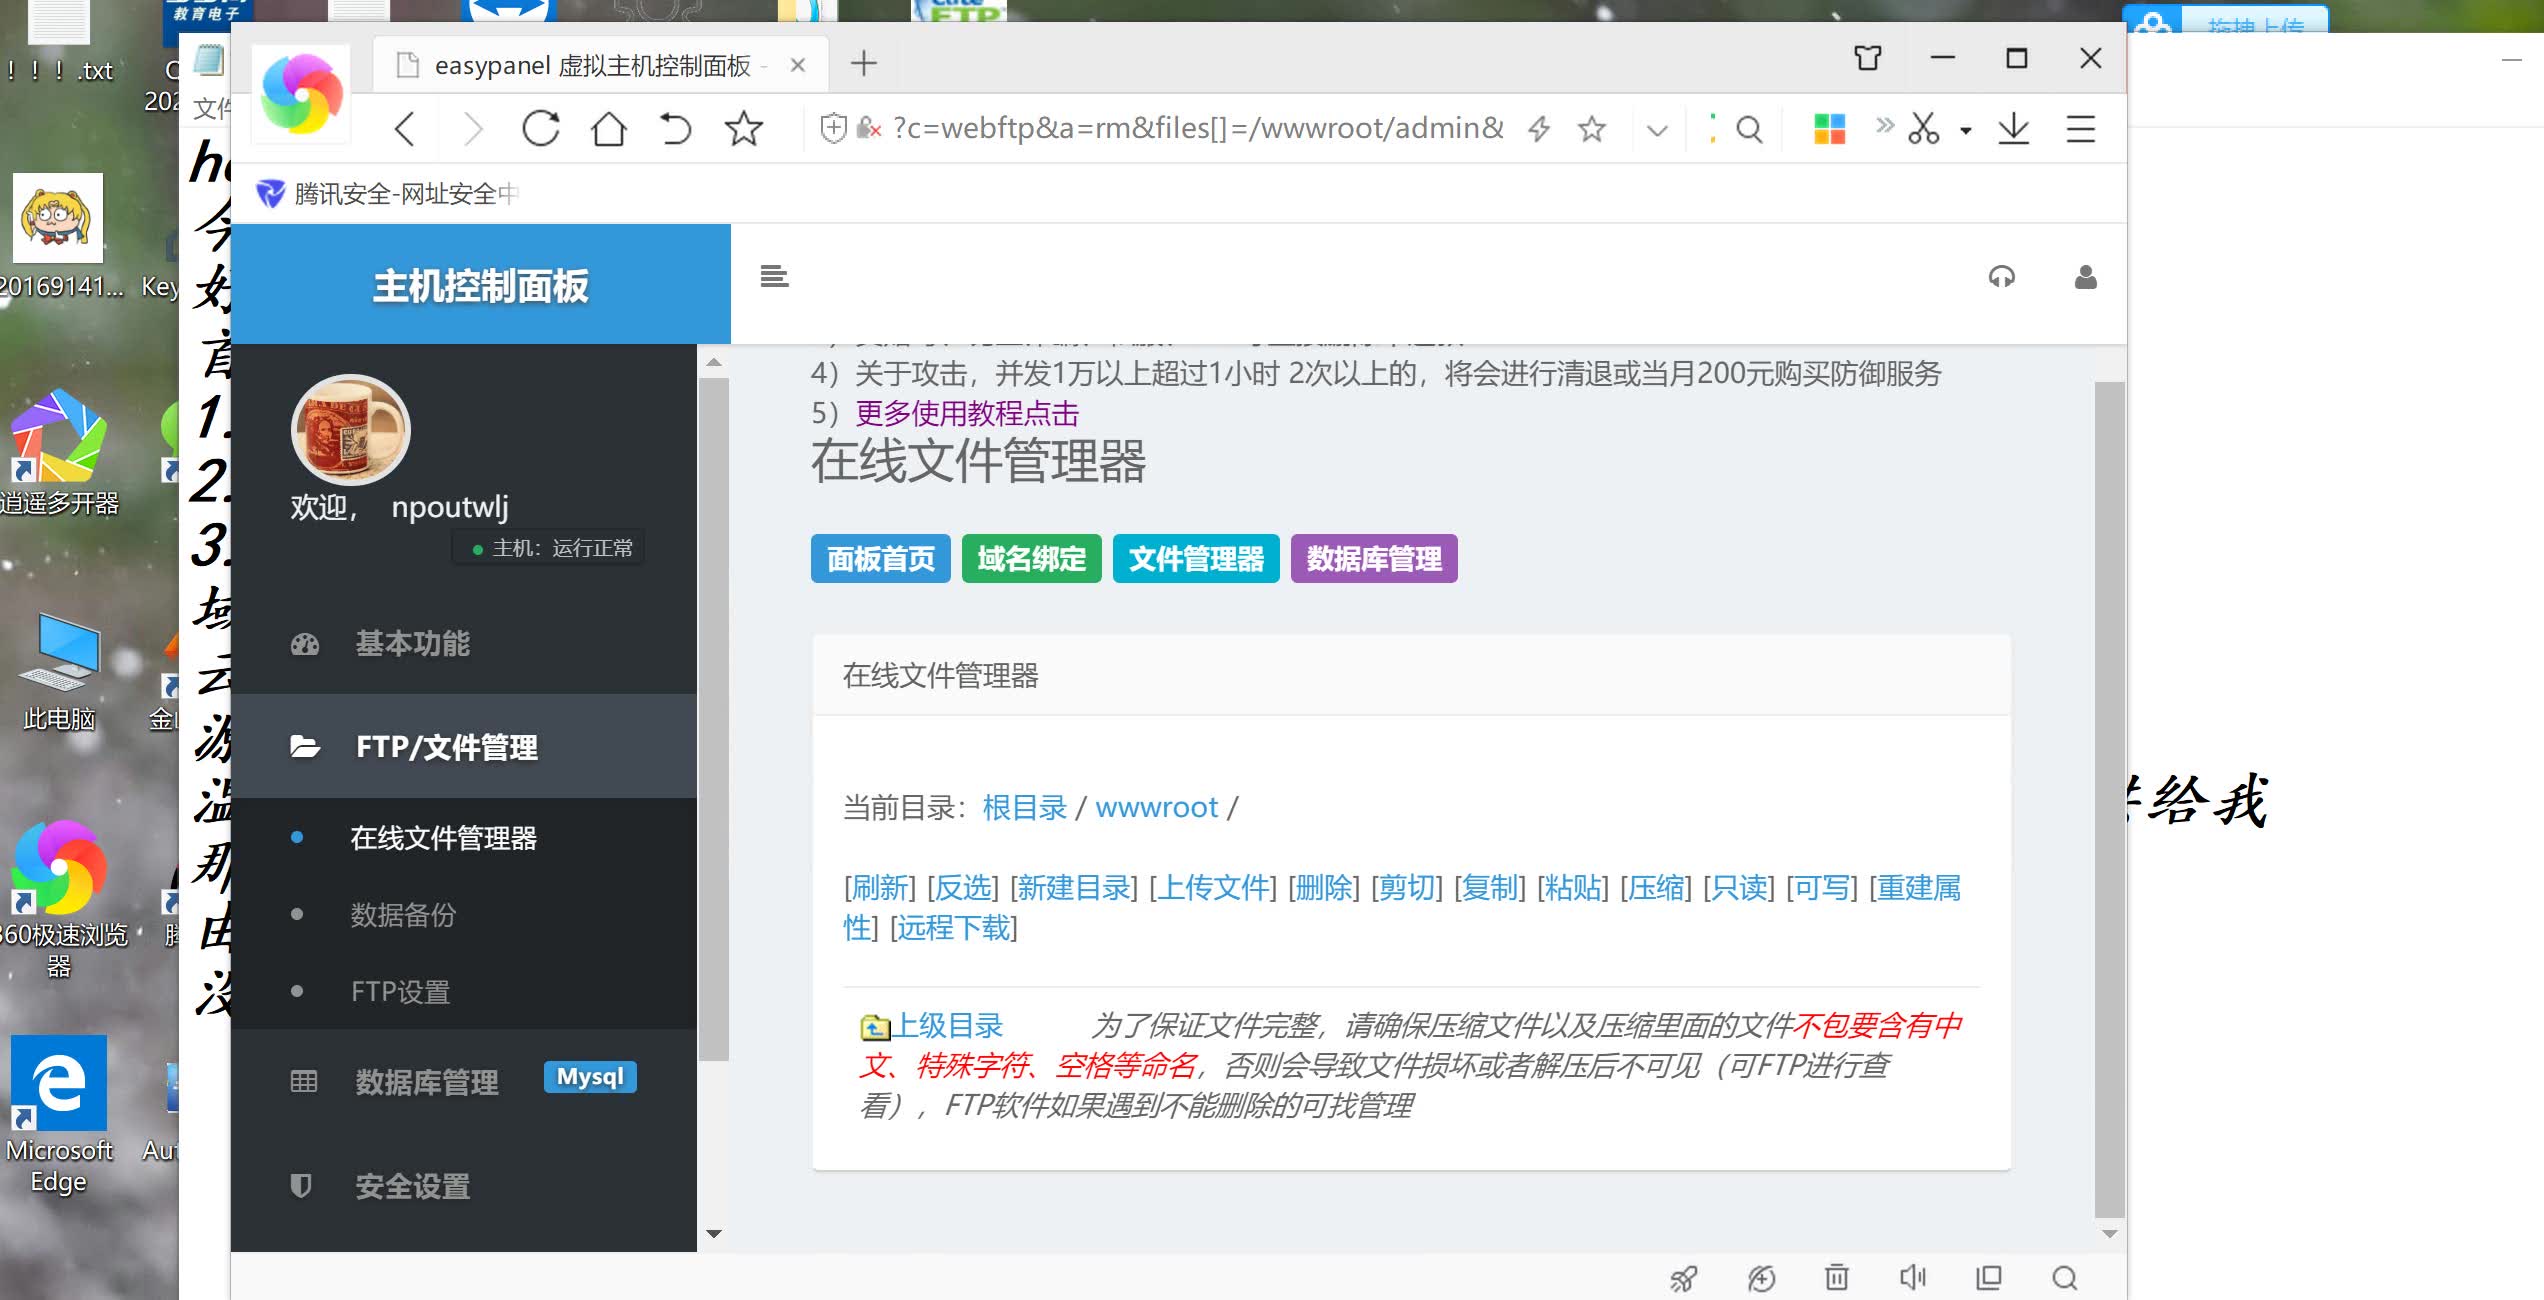2544x1300 pixels.
Task: Click the 粘贴 link
Action: point(1573,887)
